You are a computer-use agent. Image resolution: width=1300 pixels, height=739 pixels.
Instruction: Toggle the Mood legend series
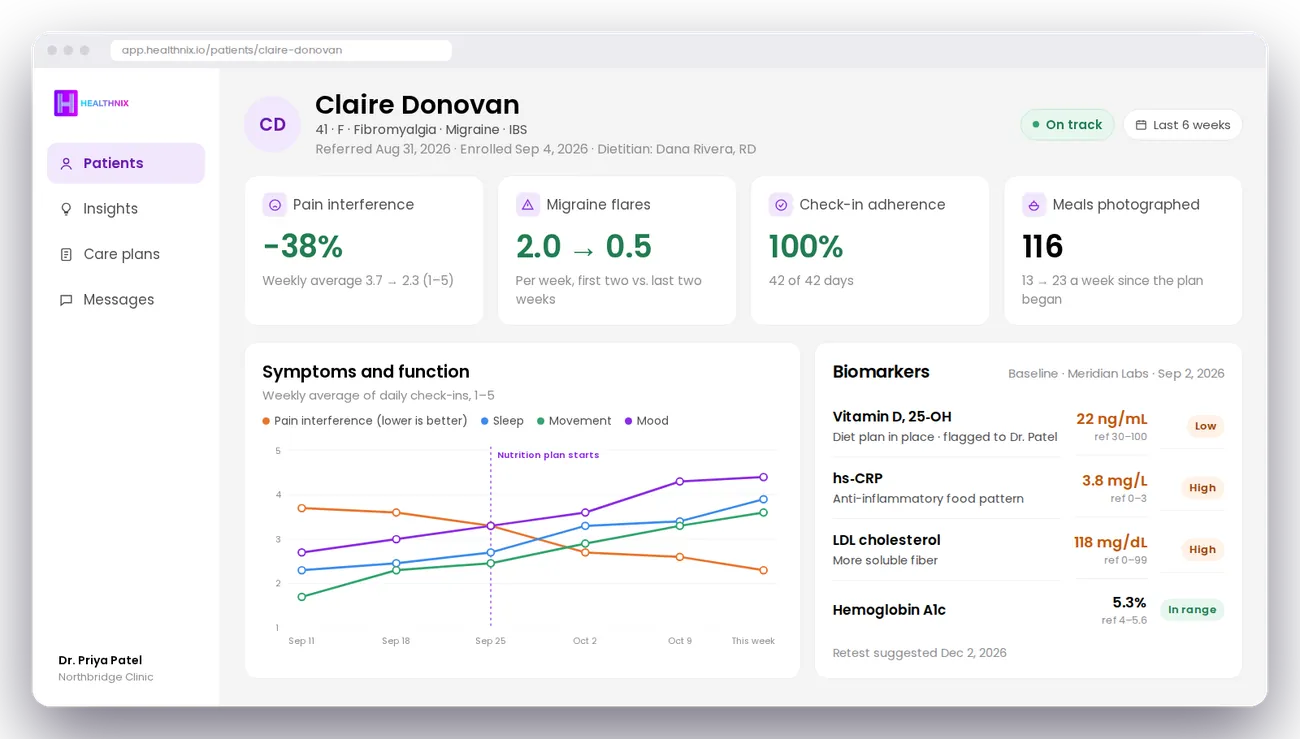click(646, 421)
